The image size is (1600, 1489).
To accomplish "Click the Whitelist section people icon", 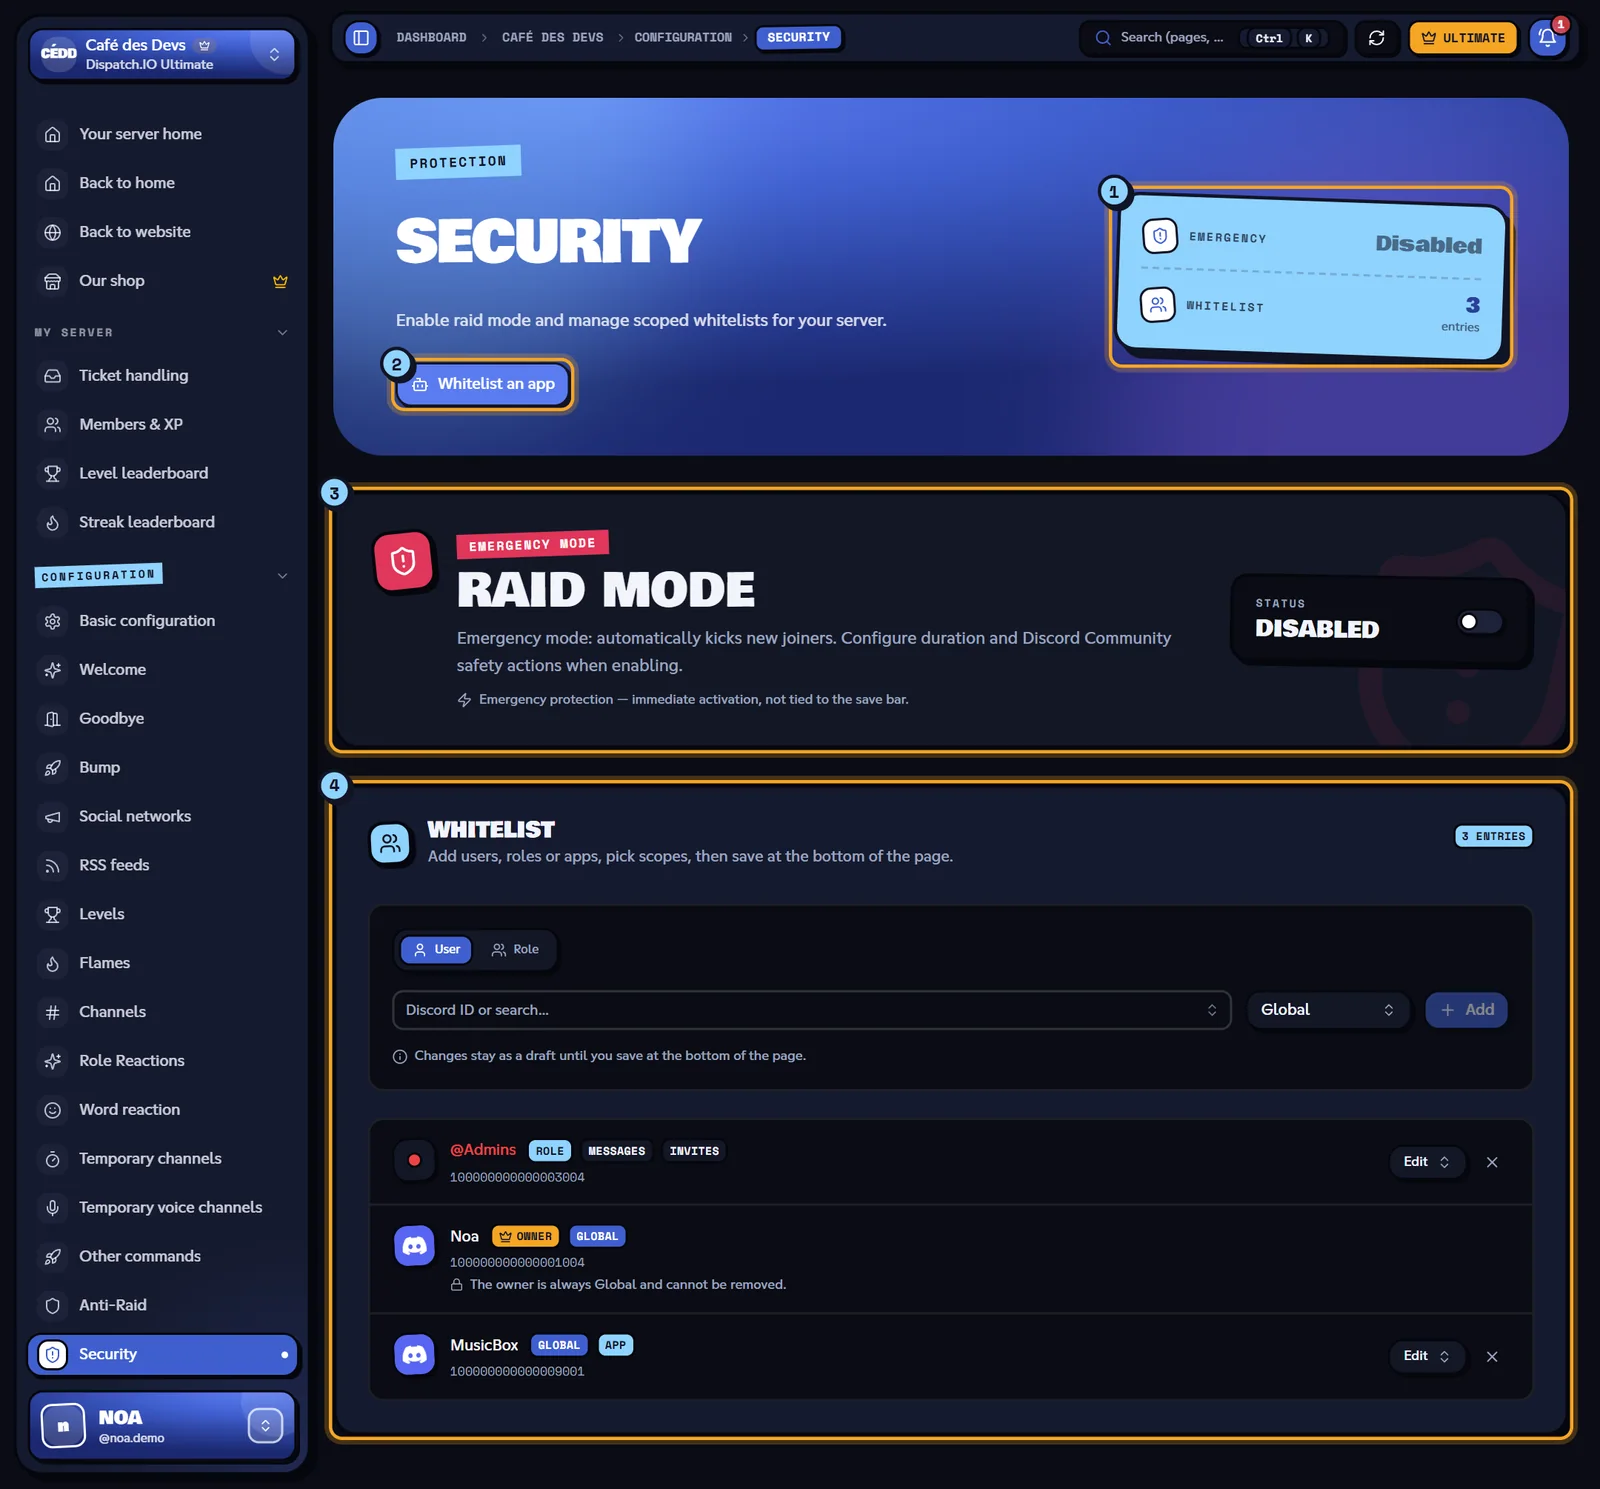I will [x=390, y=844].
